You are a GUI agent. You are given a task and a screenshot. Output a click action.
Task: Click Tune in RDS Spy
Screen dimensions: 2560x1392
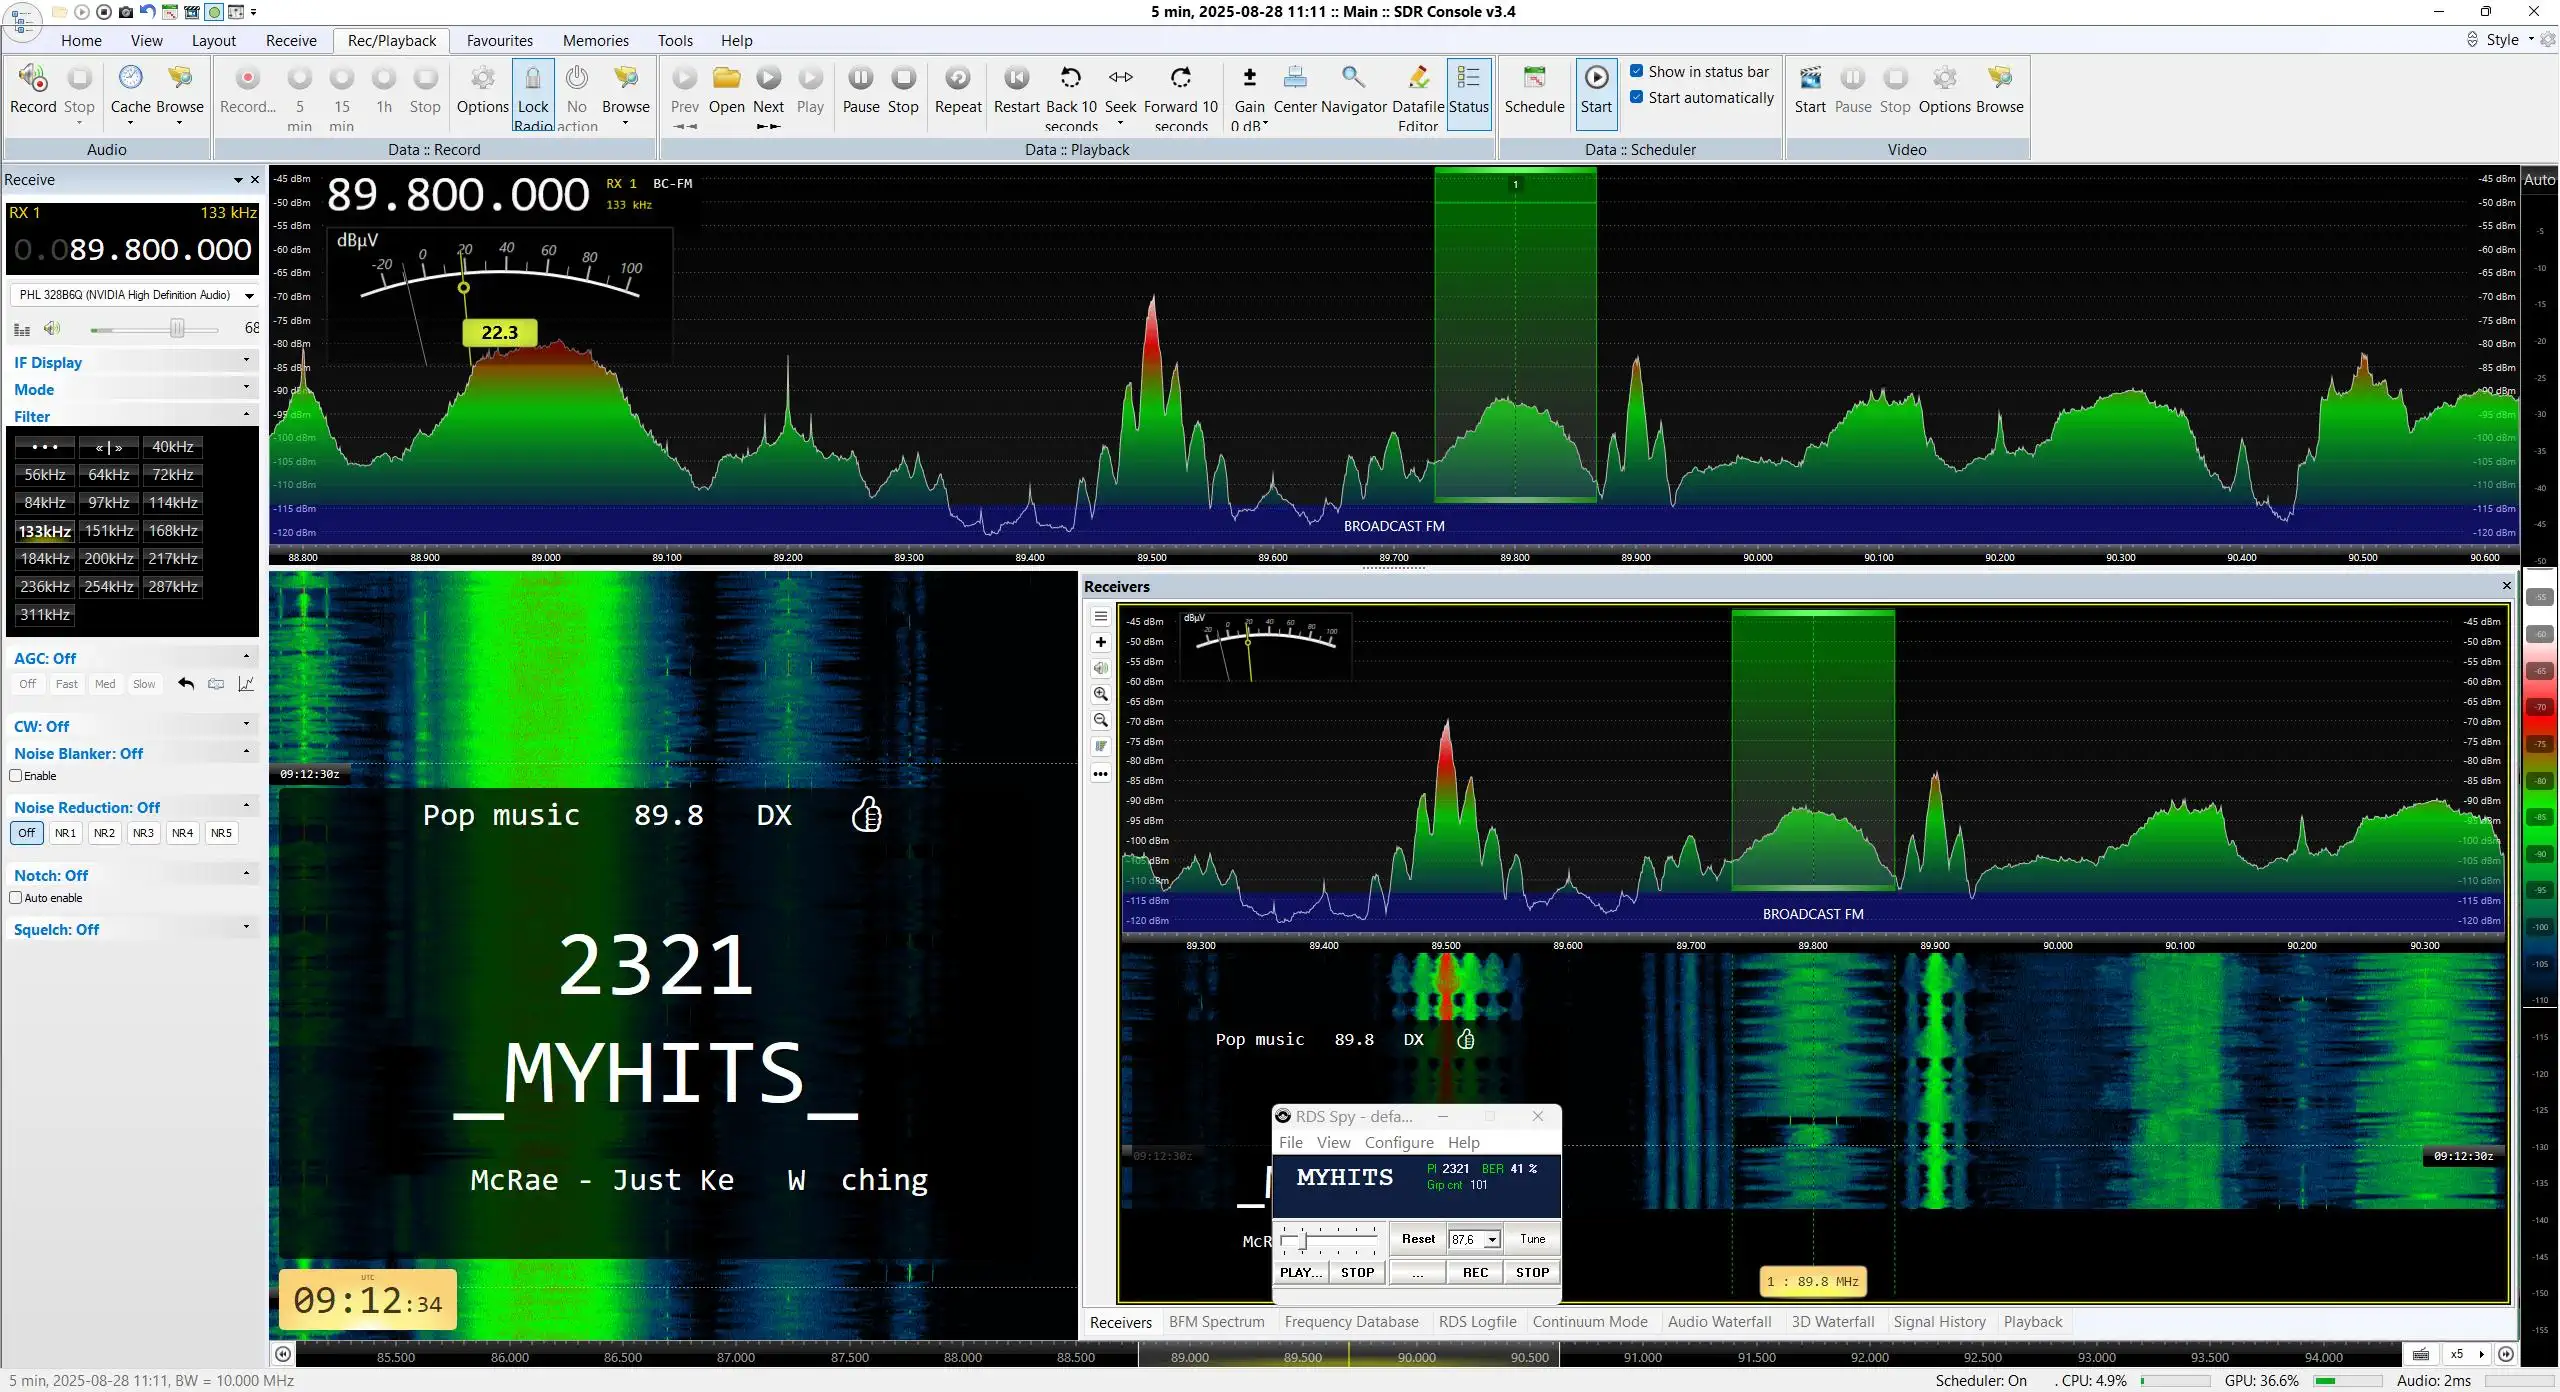(x=1532, y=1239)
